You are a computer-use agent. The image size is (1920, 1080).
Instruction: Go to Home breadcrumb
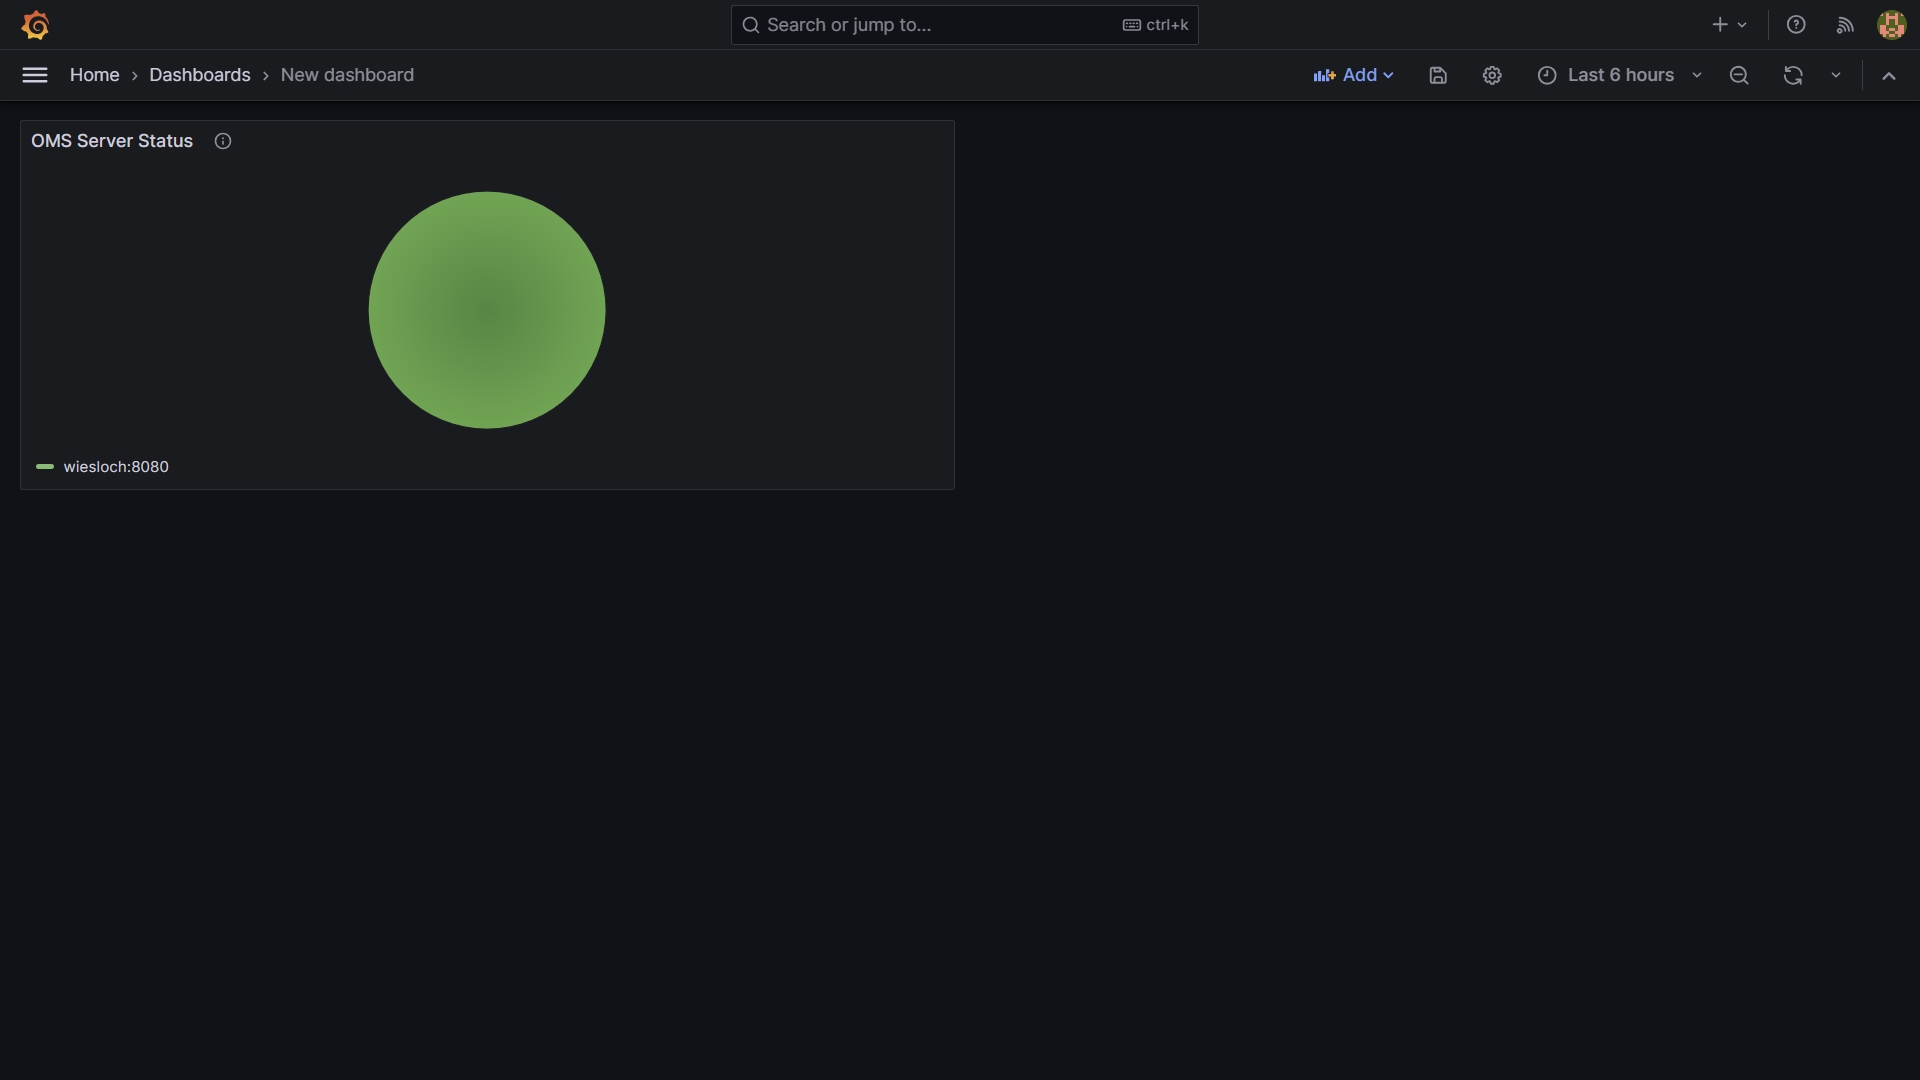click(94, 75)
